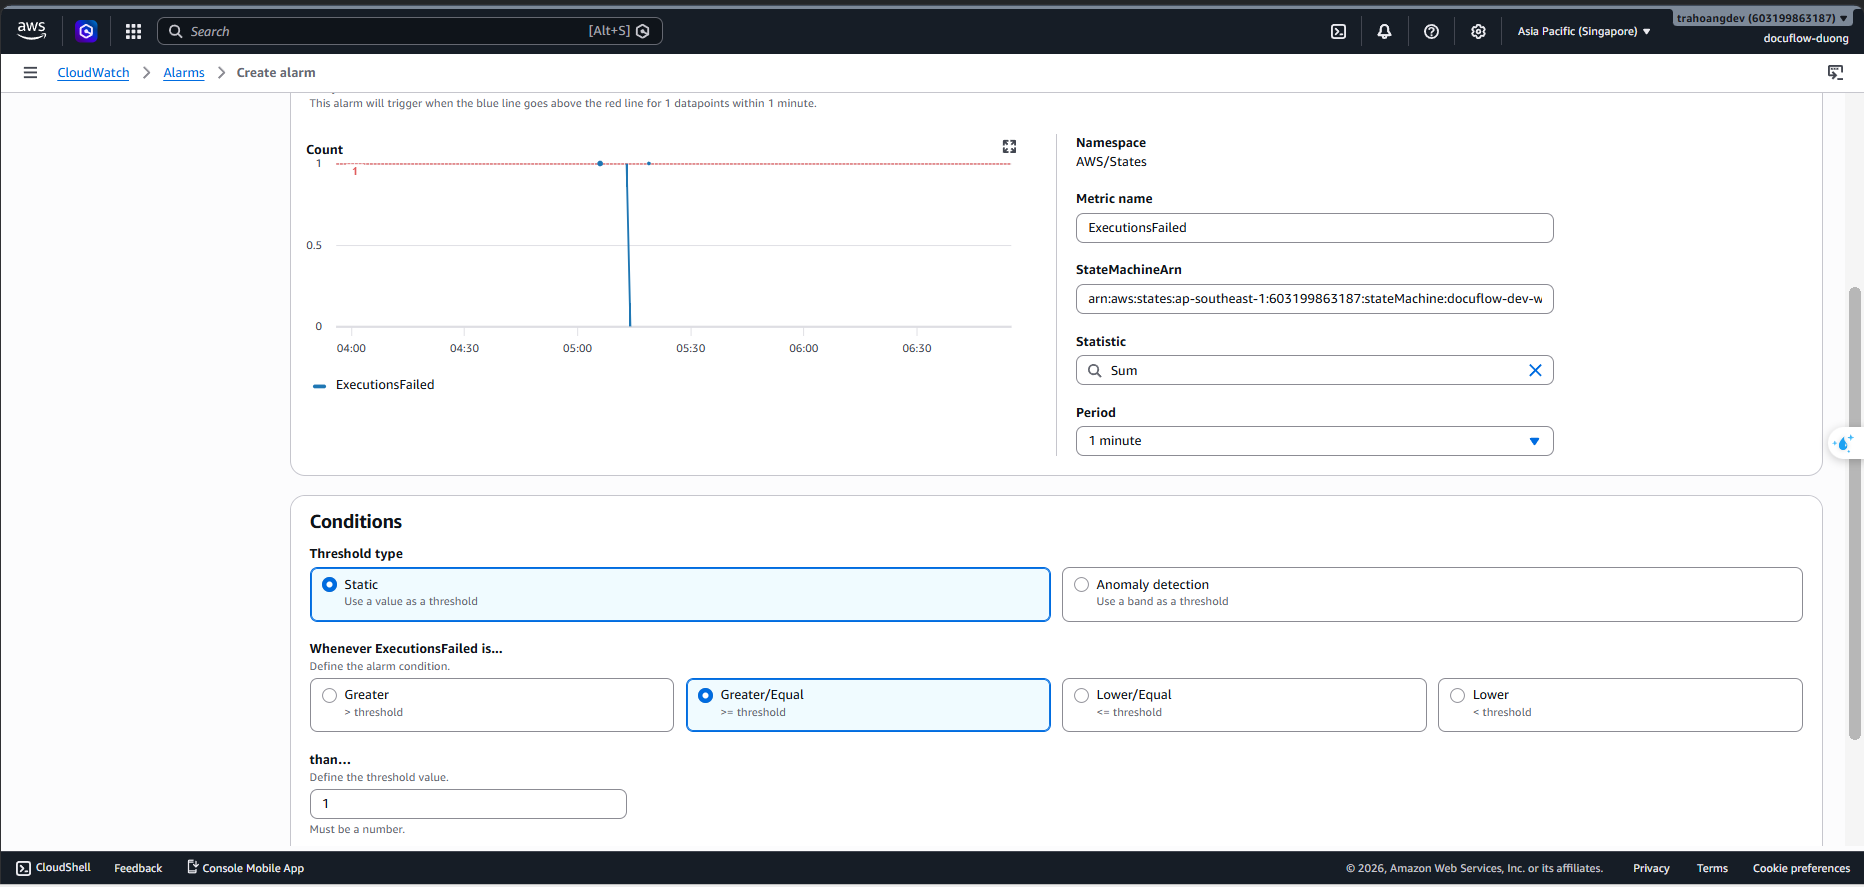Click the Statistic search field
The image size is (1864, 887).
coord(1314,370)
